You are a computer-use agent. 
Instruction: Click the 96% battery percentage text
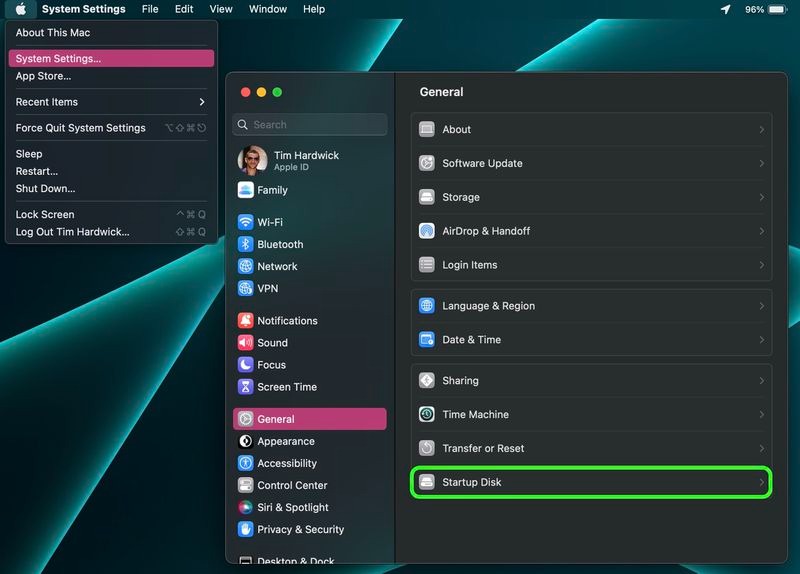754,9
